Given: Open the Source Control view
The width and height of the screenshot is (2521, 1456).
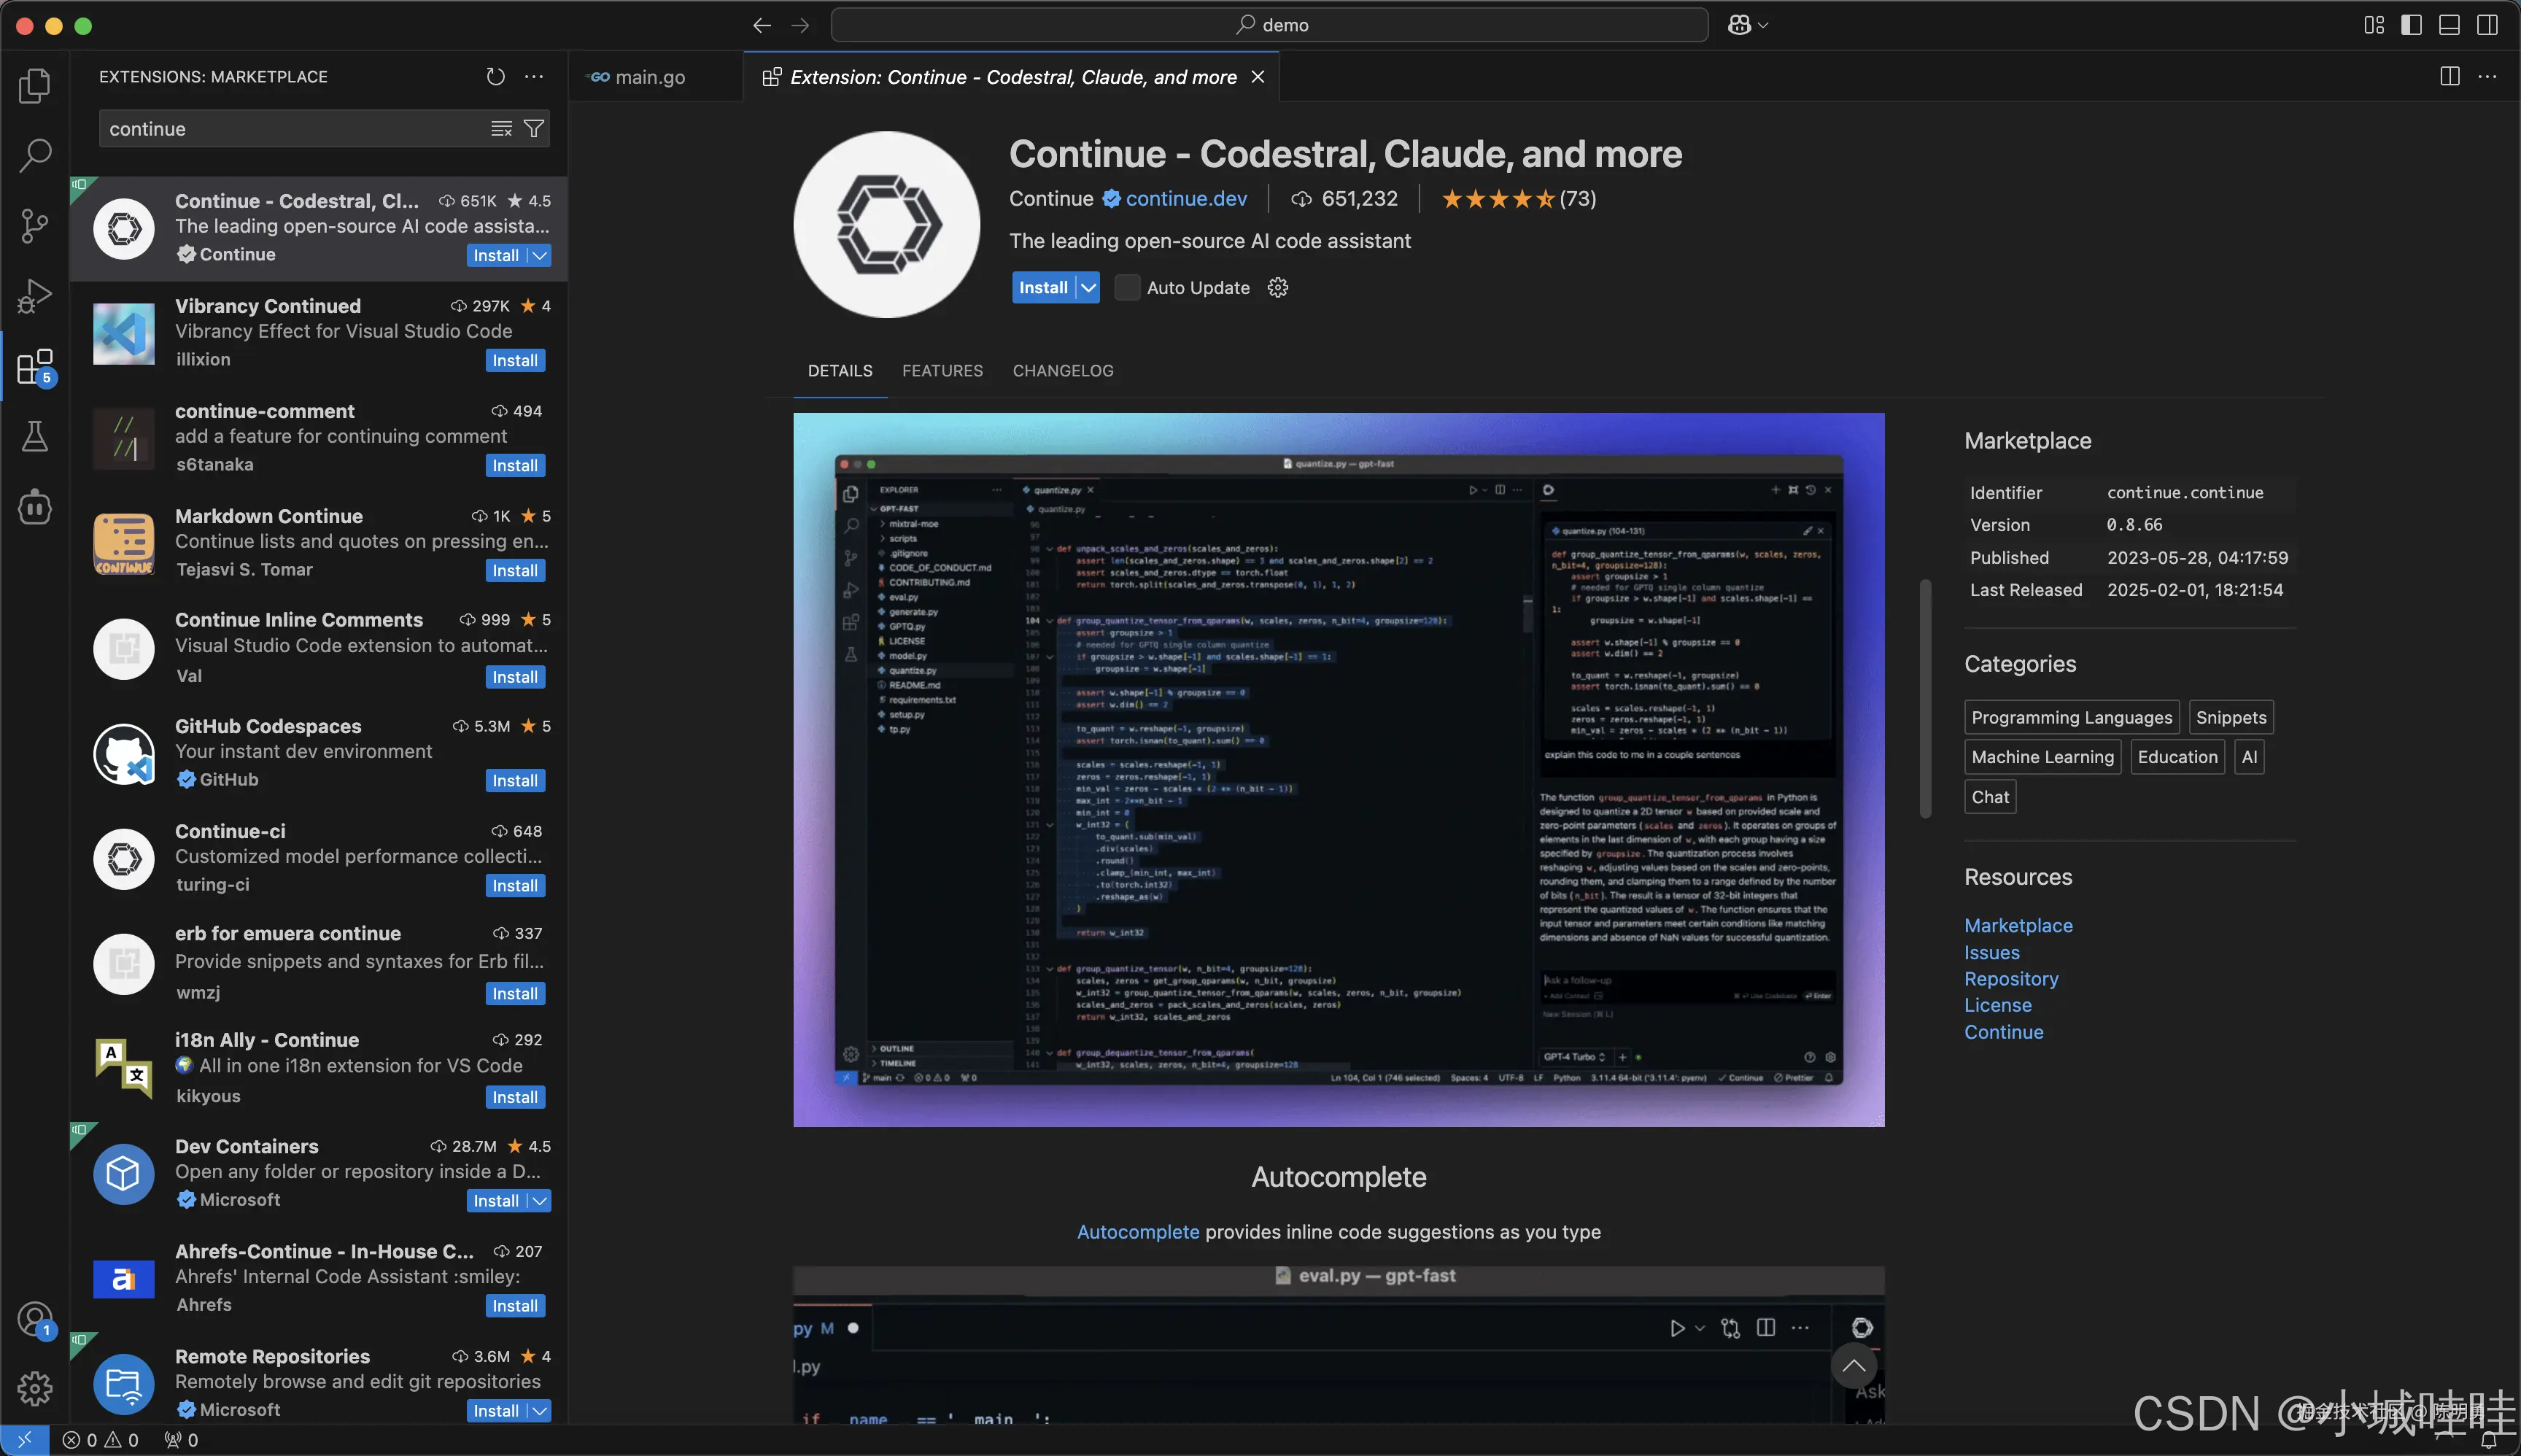Looking at the screenshot, I should [x=35, y=226].
